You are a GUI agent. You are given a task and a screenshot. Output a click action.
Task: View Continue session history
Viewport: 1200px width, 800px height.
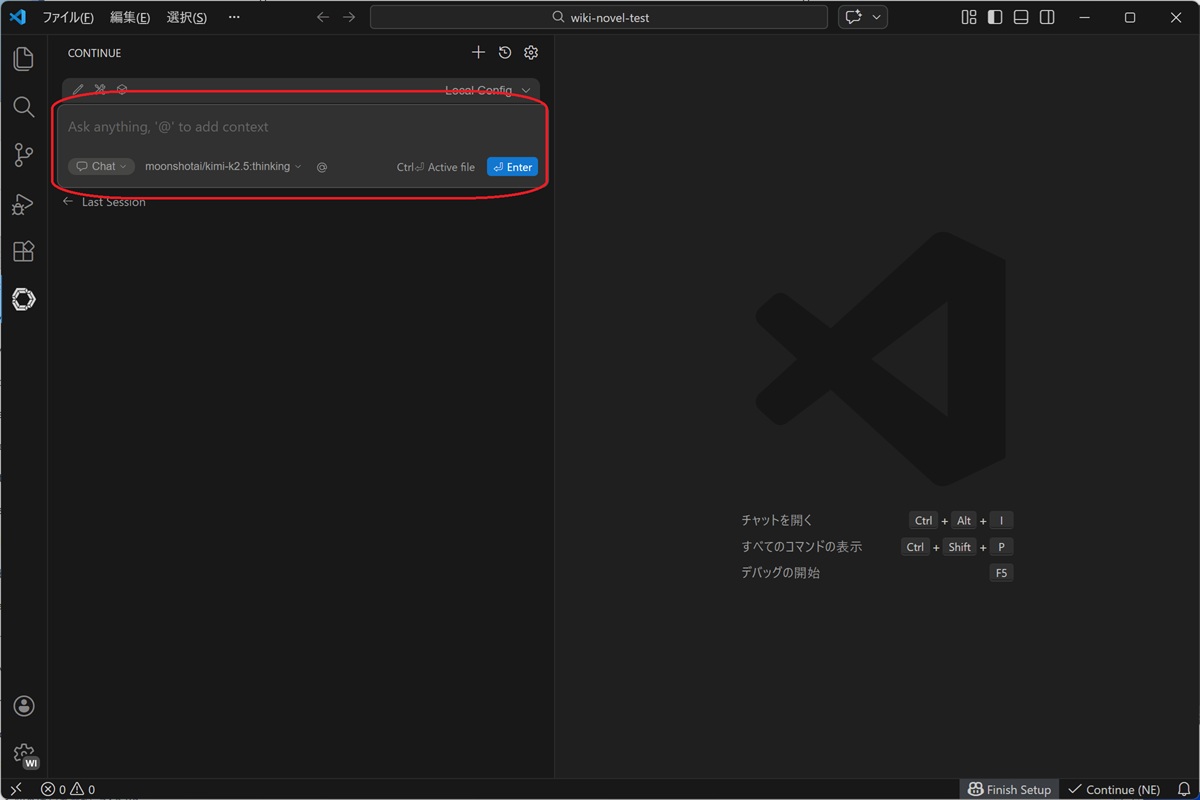point(505,53)
